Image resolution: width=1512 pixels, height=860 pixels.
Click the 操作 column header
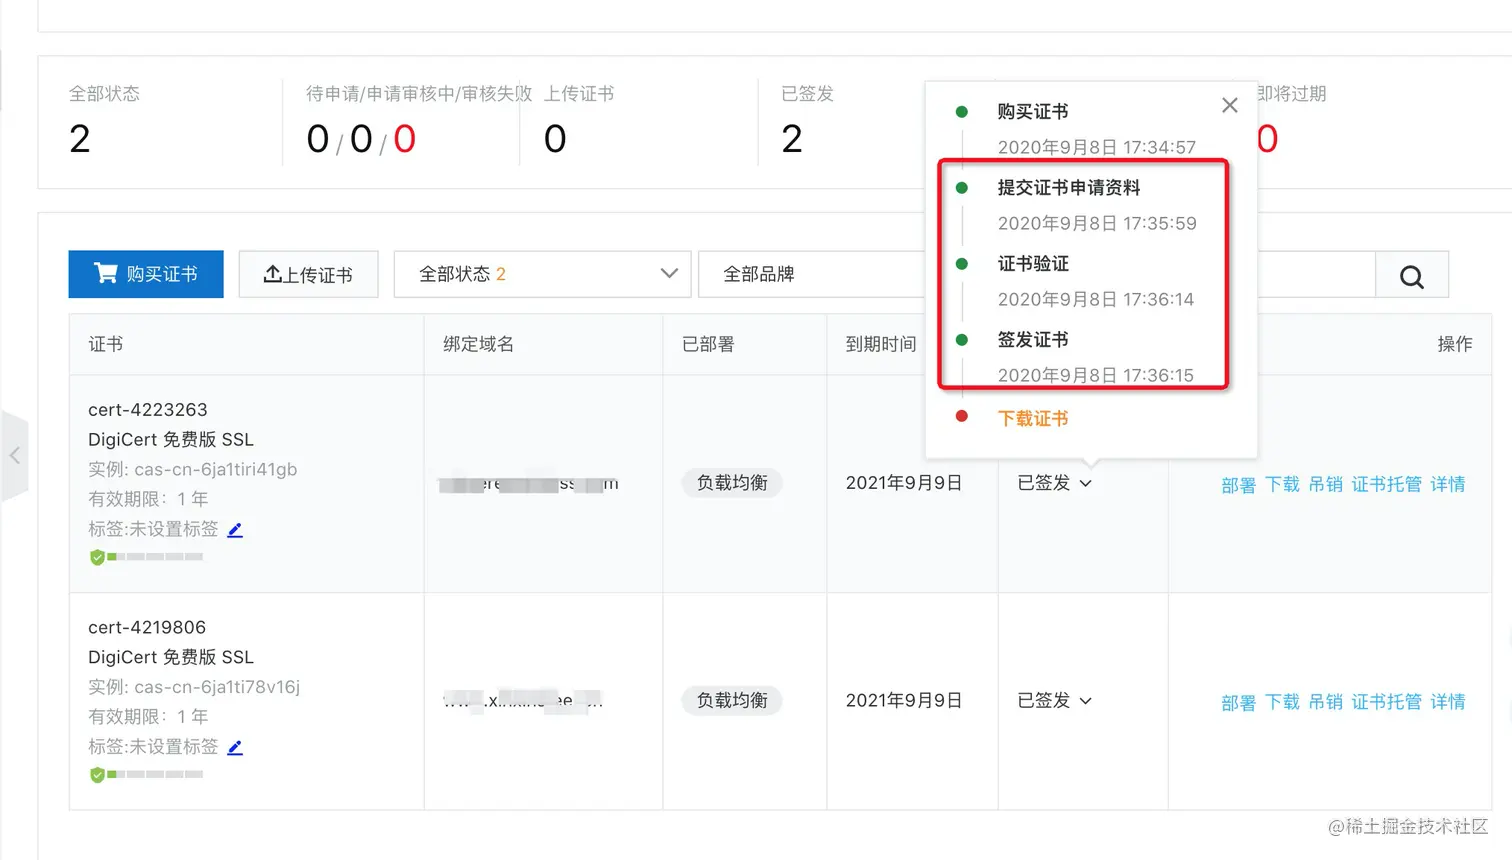[x=1455, y=344]
